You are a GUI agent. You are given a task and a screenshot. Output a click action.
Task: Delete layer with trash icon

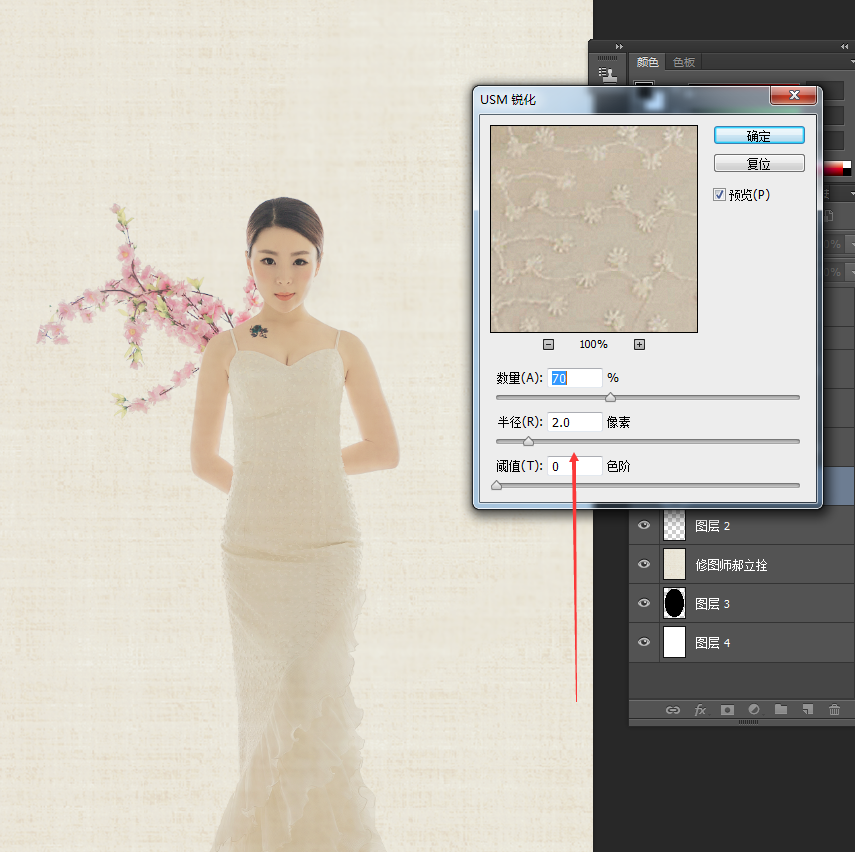pyautogui.click(x=834, y=710)
